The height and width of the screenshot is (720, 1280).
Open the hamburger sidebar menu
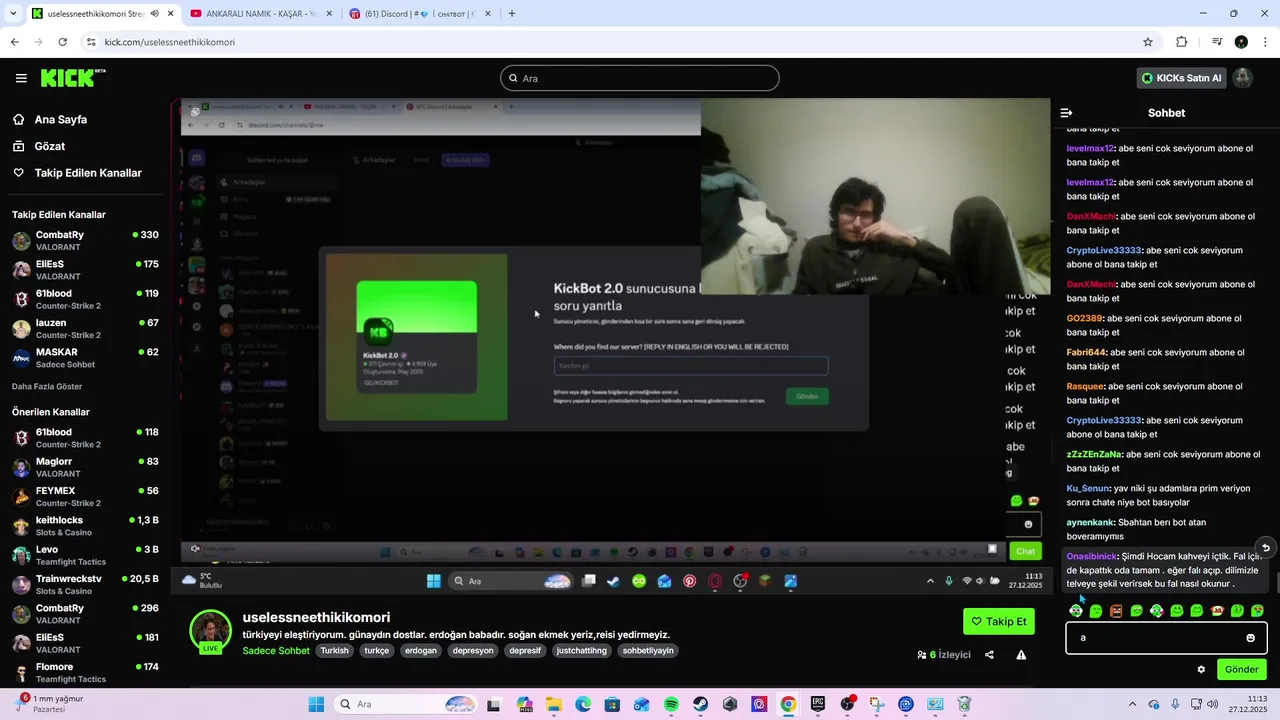(21, 78)
